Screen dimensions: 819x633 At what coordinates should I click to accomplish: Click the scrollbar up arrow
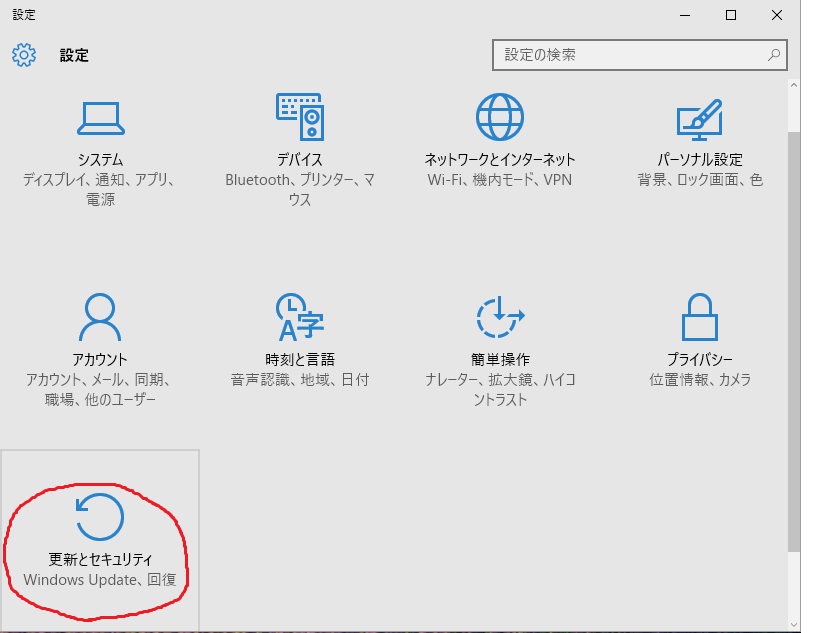point(794,85)
